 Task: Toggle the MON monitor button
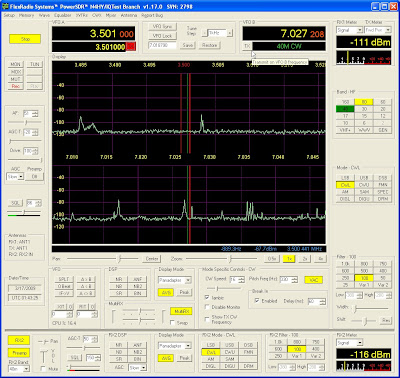click(15, 64)
